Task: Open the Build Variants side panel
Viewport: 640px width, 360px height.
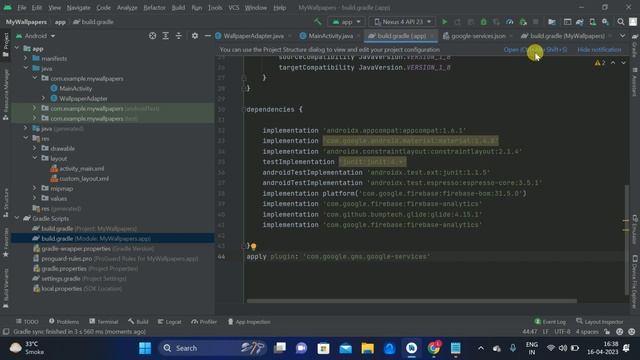Action: 5,288
